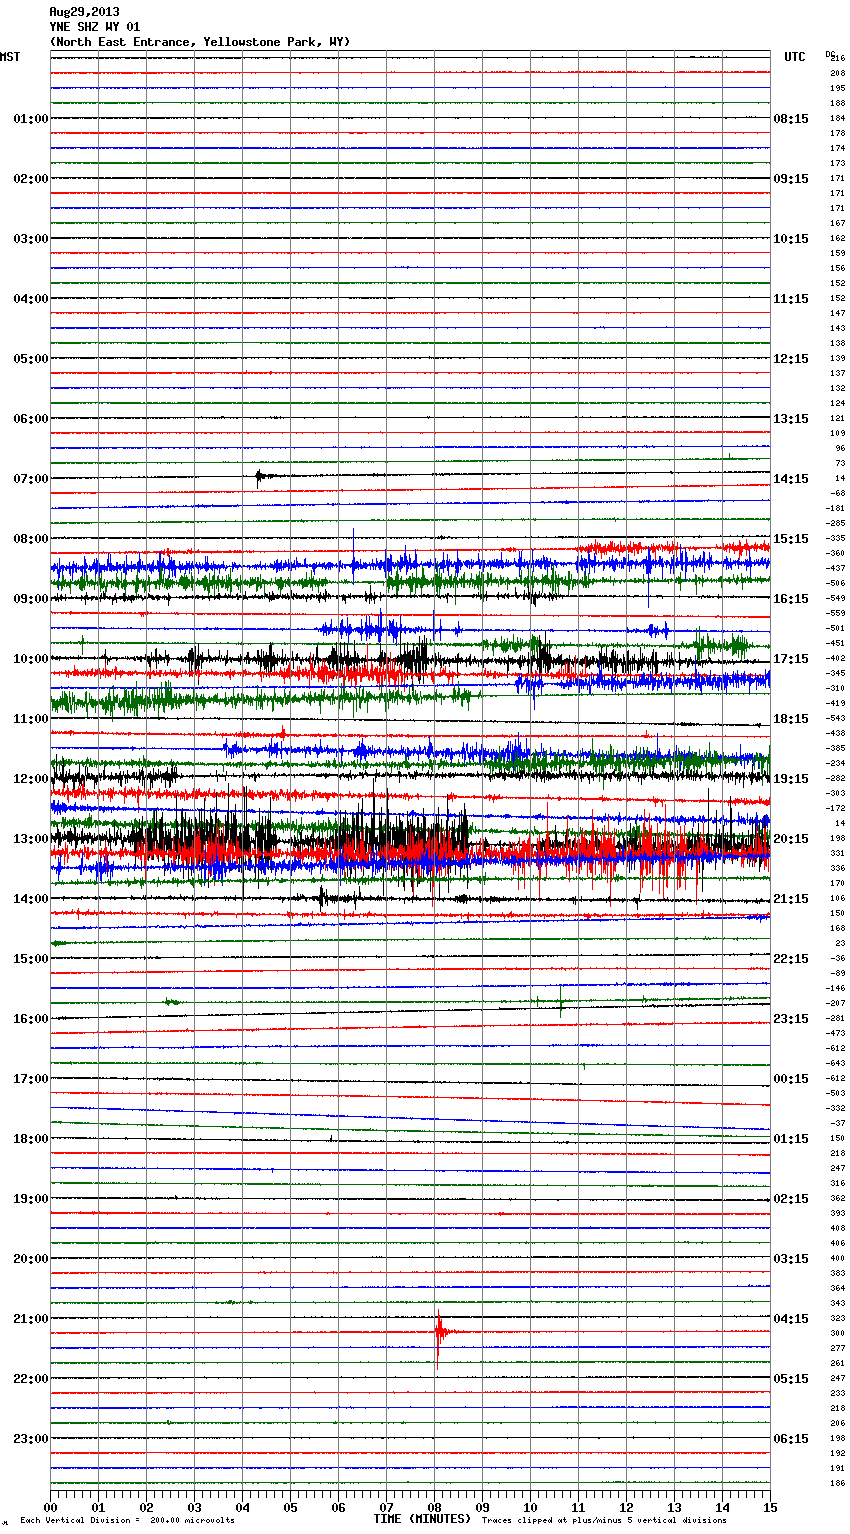
Task: Click the 11:15 UTC time label
Action: click(791, 299)
